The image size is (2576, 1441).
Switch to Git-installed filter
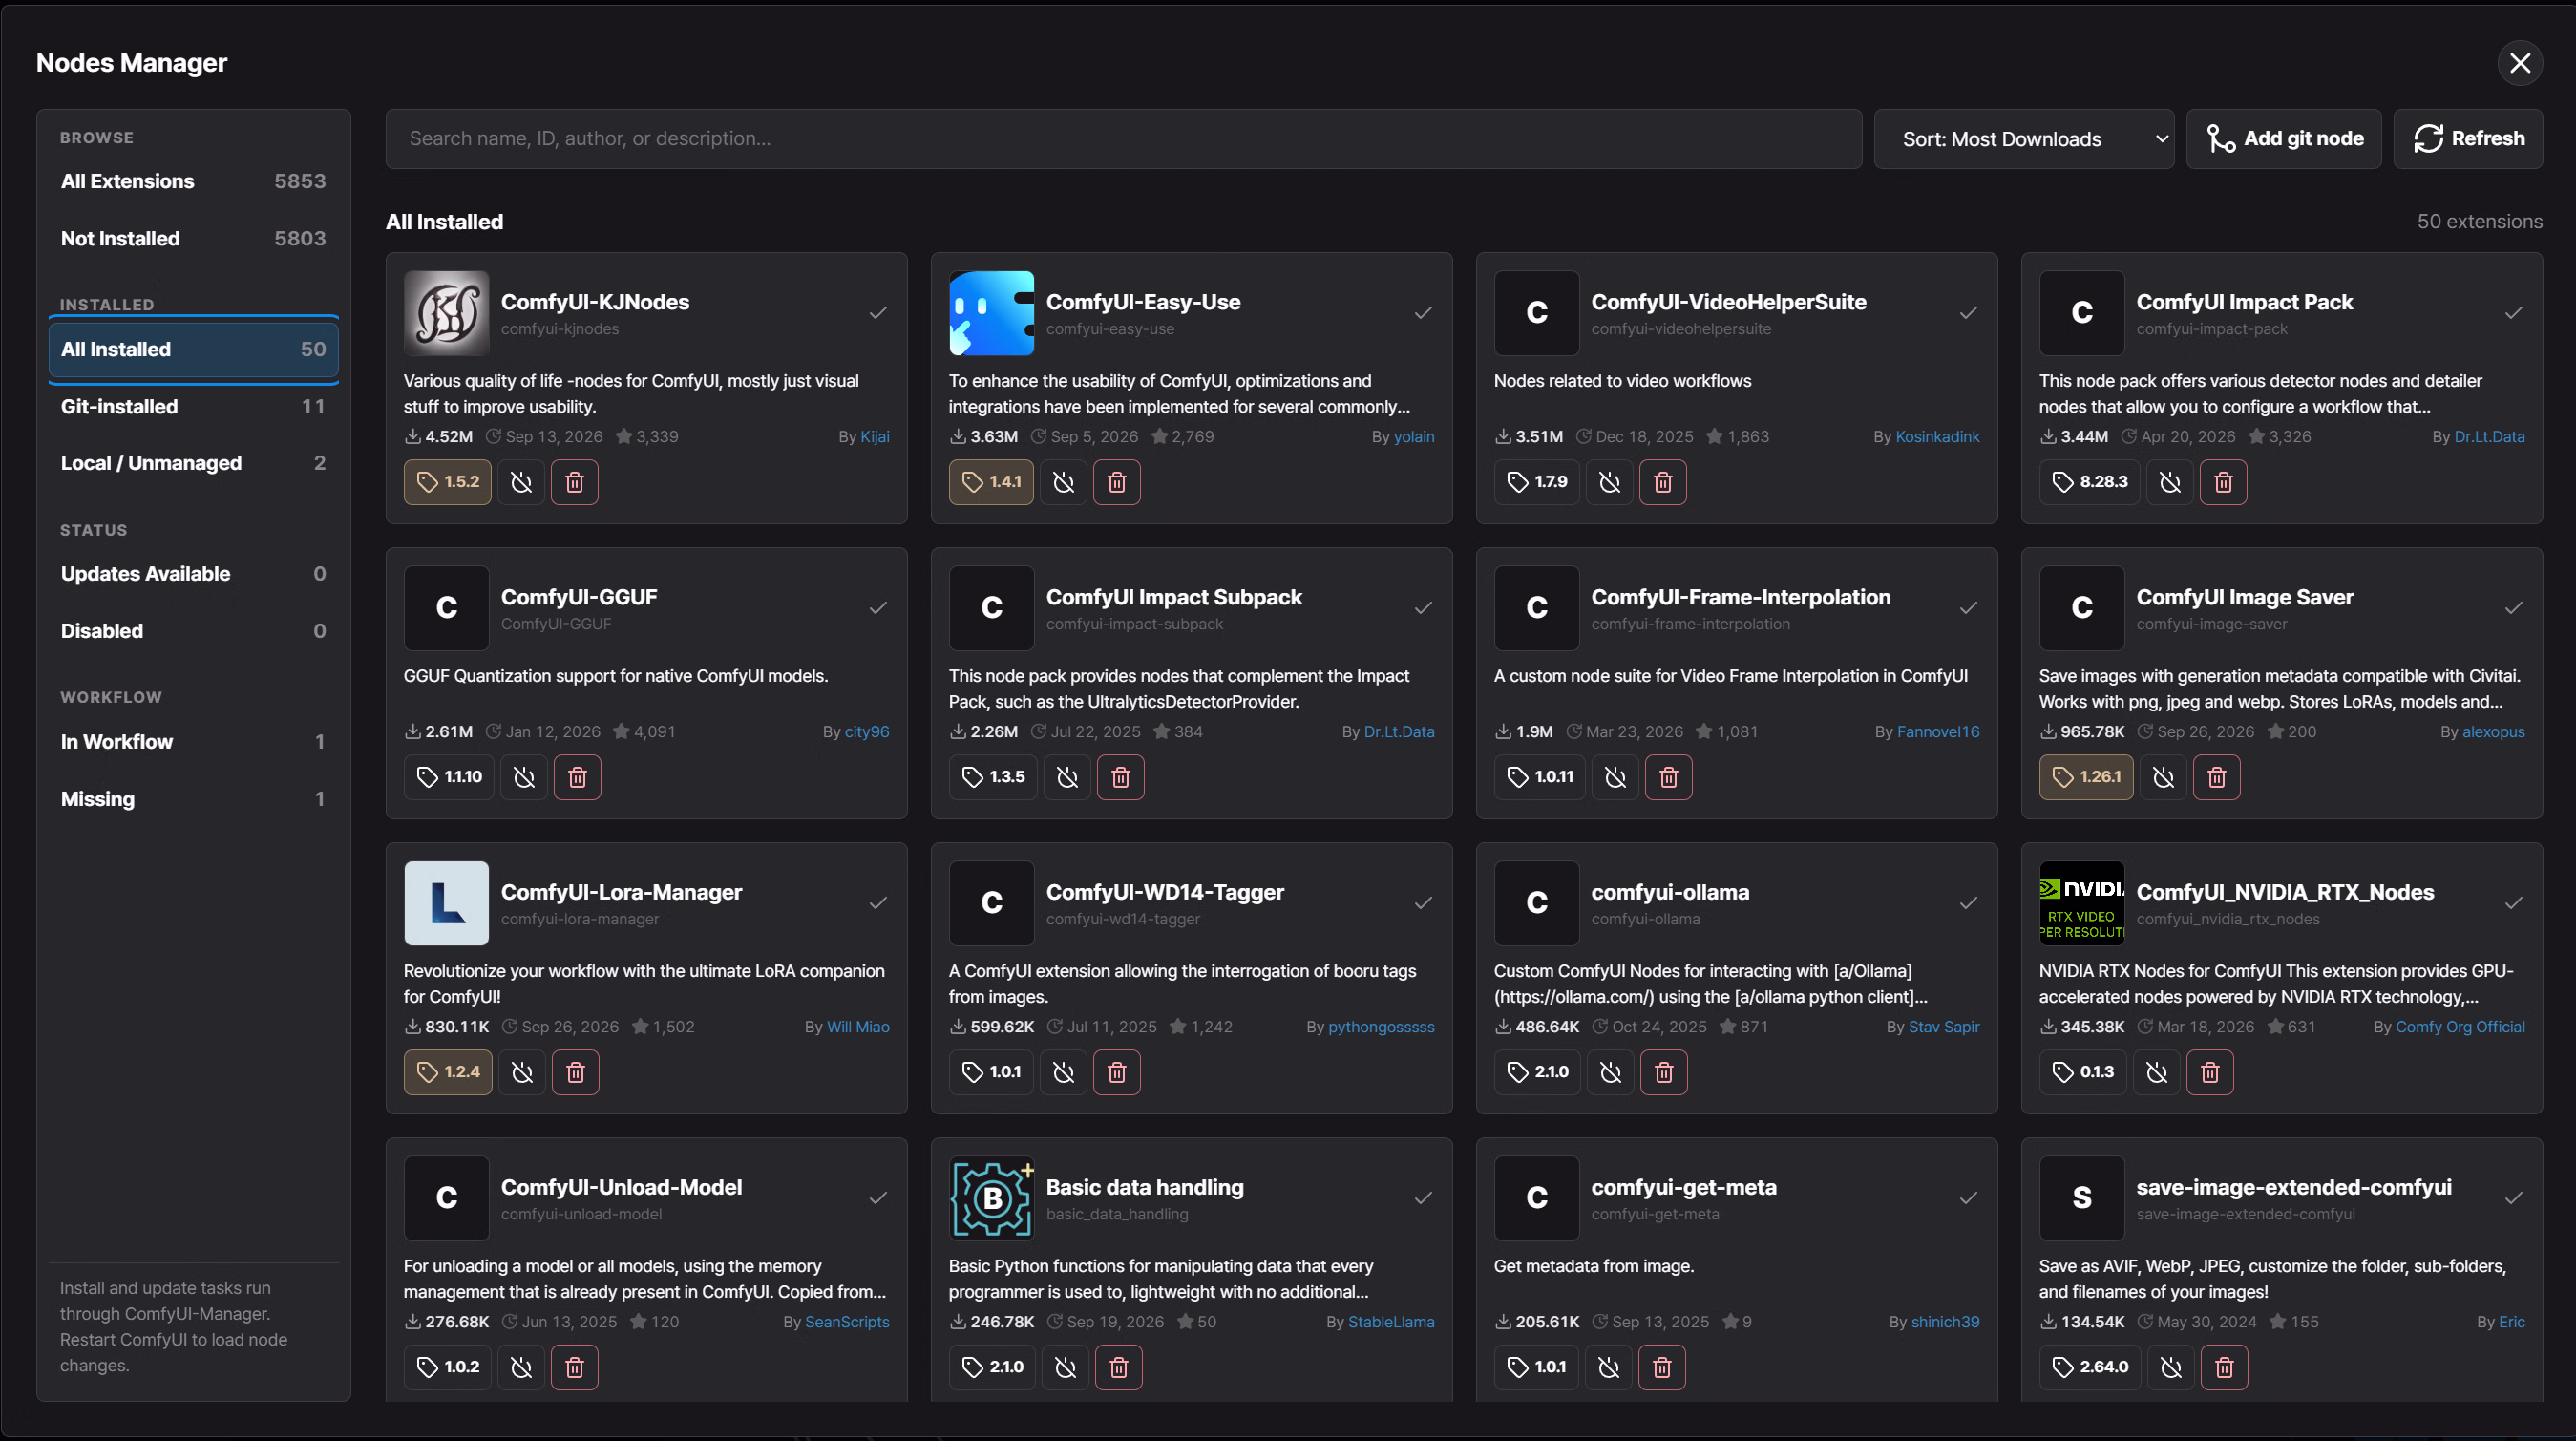pyautogui.click(x=193, y=406)
